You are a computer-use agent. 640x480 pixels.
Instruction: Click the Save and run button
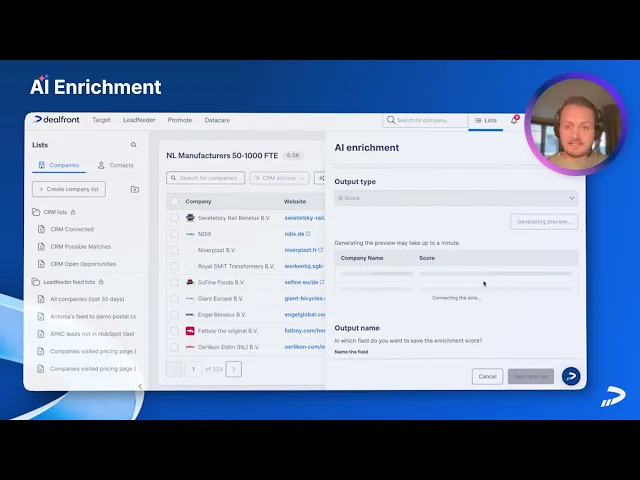(x=531, y=376)
